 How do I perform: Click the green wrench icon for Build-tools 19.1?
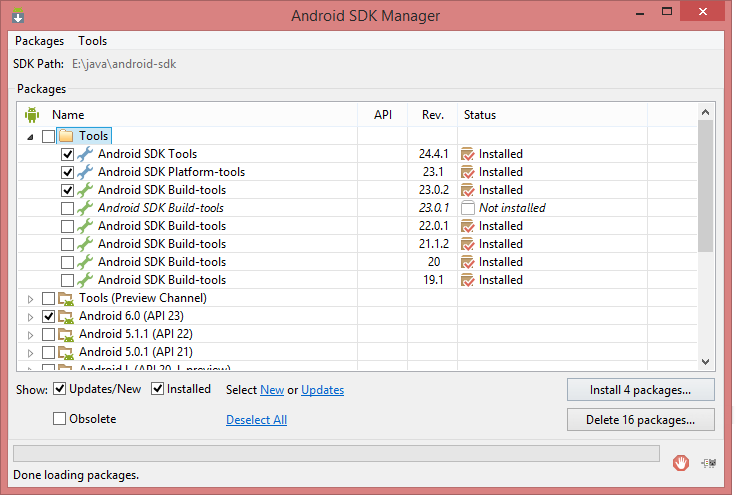tap(85, 280)
